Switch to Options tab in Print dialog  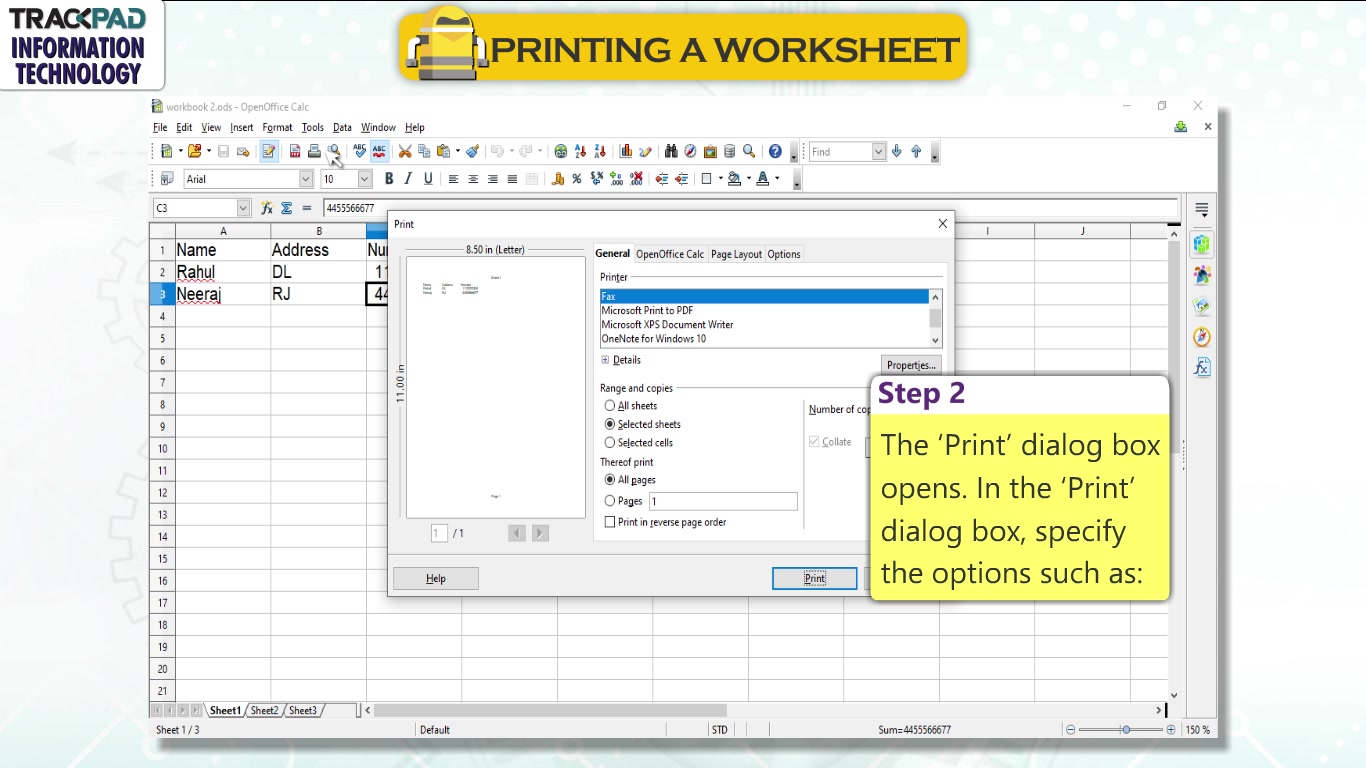[x=784, y=254]
